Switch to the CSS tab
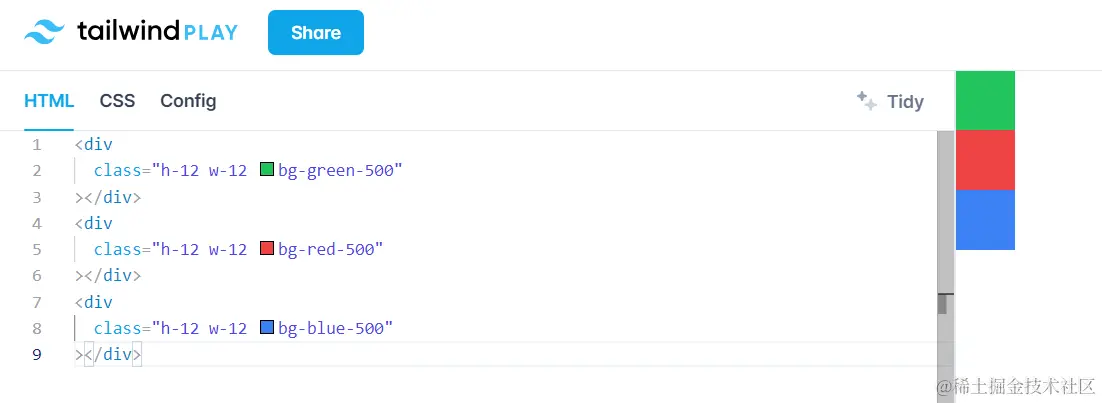Image resolution: width=1102 pixels, height=403 pixels. click(x=117, y=101)
